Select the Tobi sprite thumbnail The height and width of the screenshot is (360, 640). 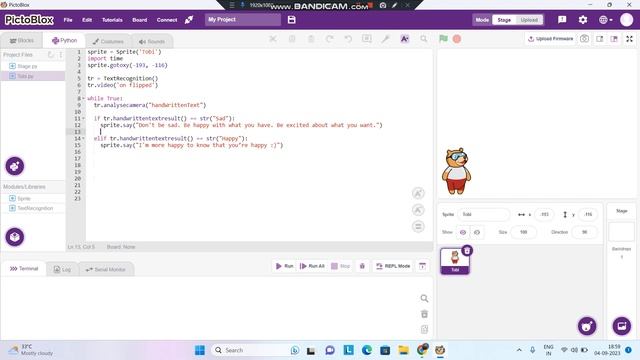pyautogui.click(x=455, y=260)
